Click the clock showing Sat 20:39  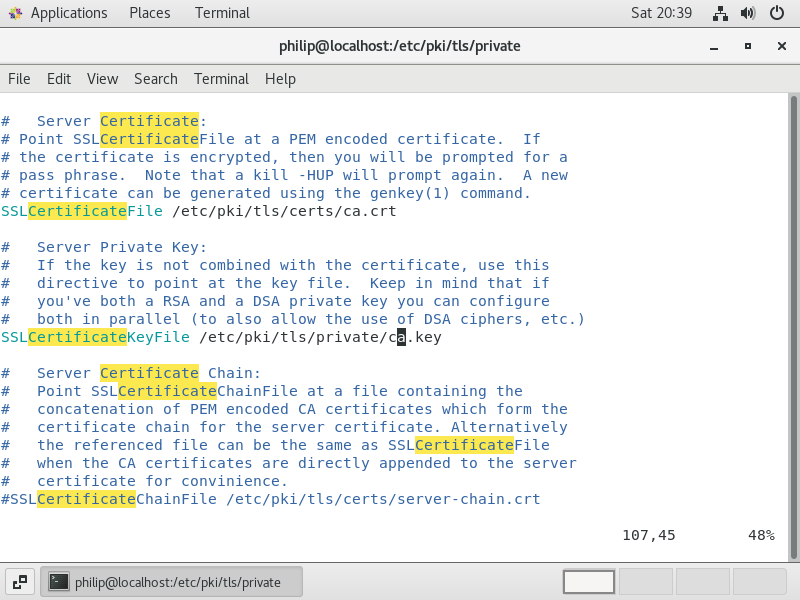[661, 13]
